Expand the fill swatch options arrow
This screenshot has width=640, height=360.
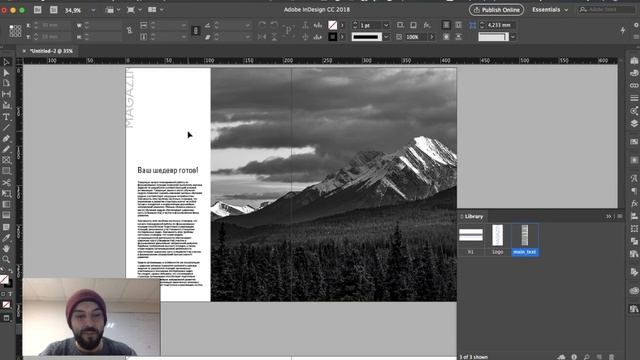[342, 25]
